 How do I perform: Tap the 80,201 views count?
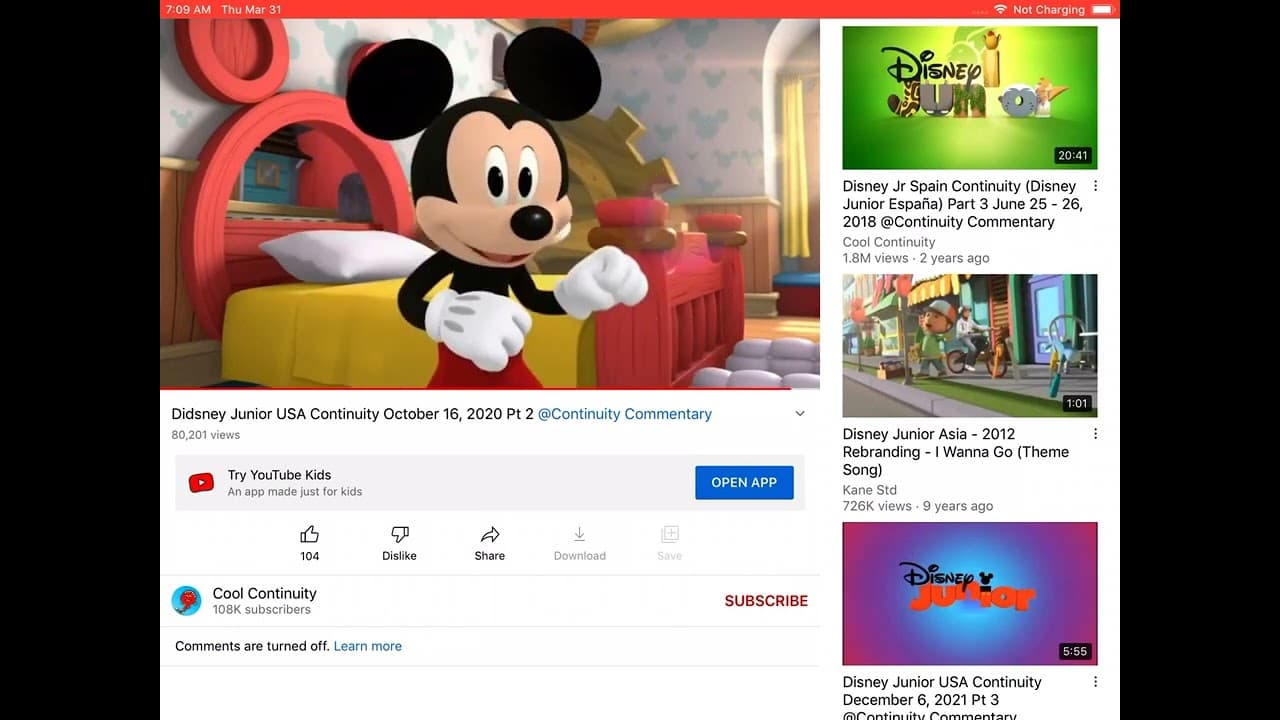[x=206, y=435]
